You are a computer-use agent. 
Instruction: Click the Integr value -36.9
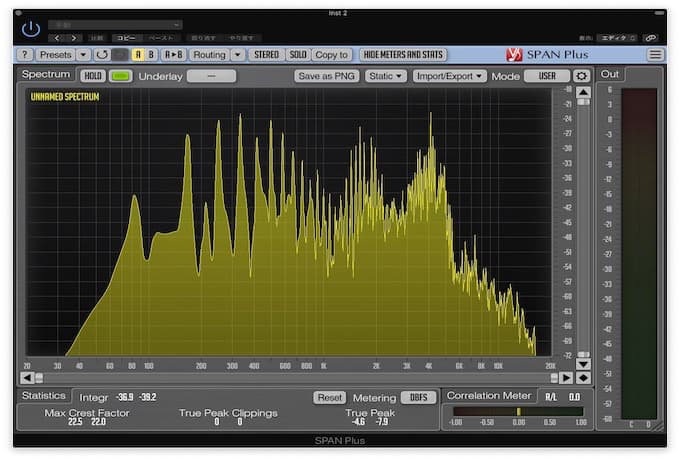[x=124, y=397]
